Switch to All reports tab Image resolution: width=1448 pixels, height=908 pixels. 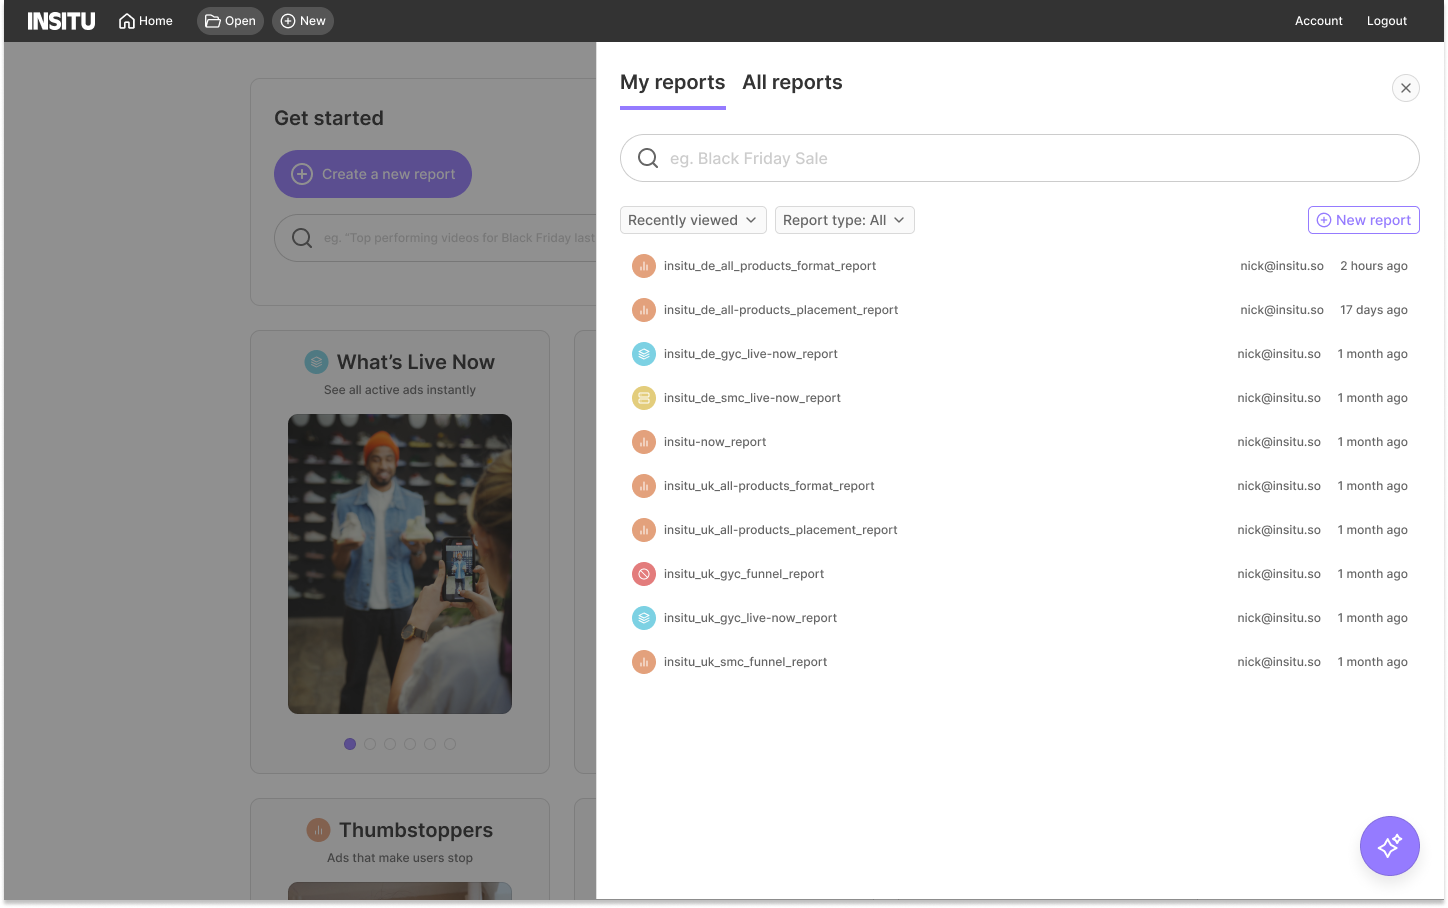point(792,82)
